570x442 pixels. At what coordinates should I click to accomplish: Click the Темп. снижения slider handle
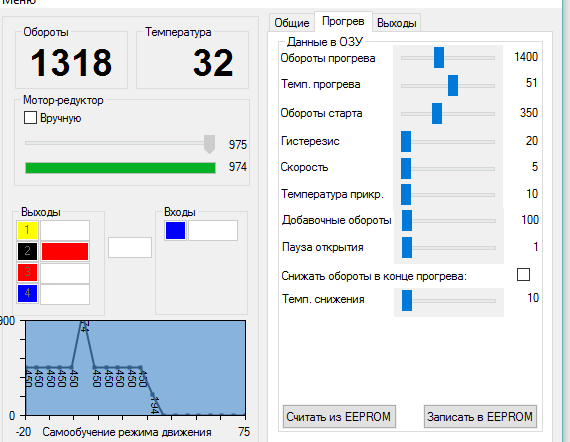click(x=407, y=301)
